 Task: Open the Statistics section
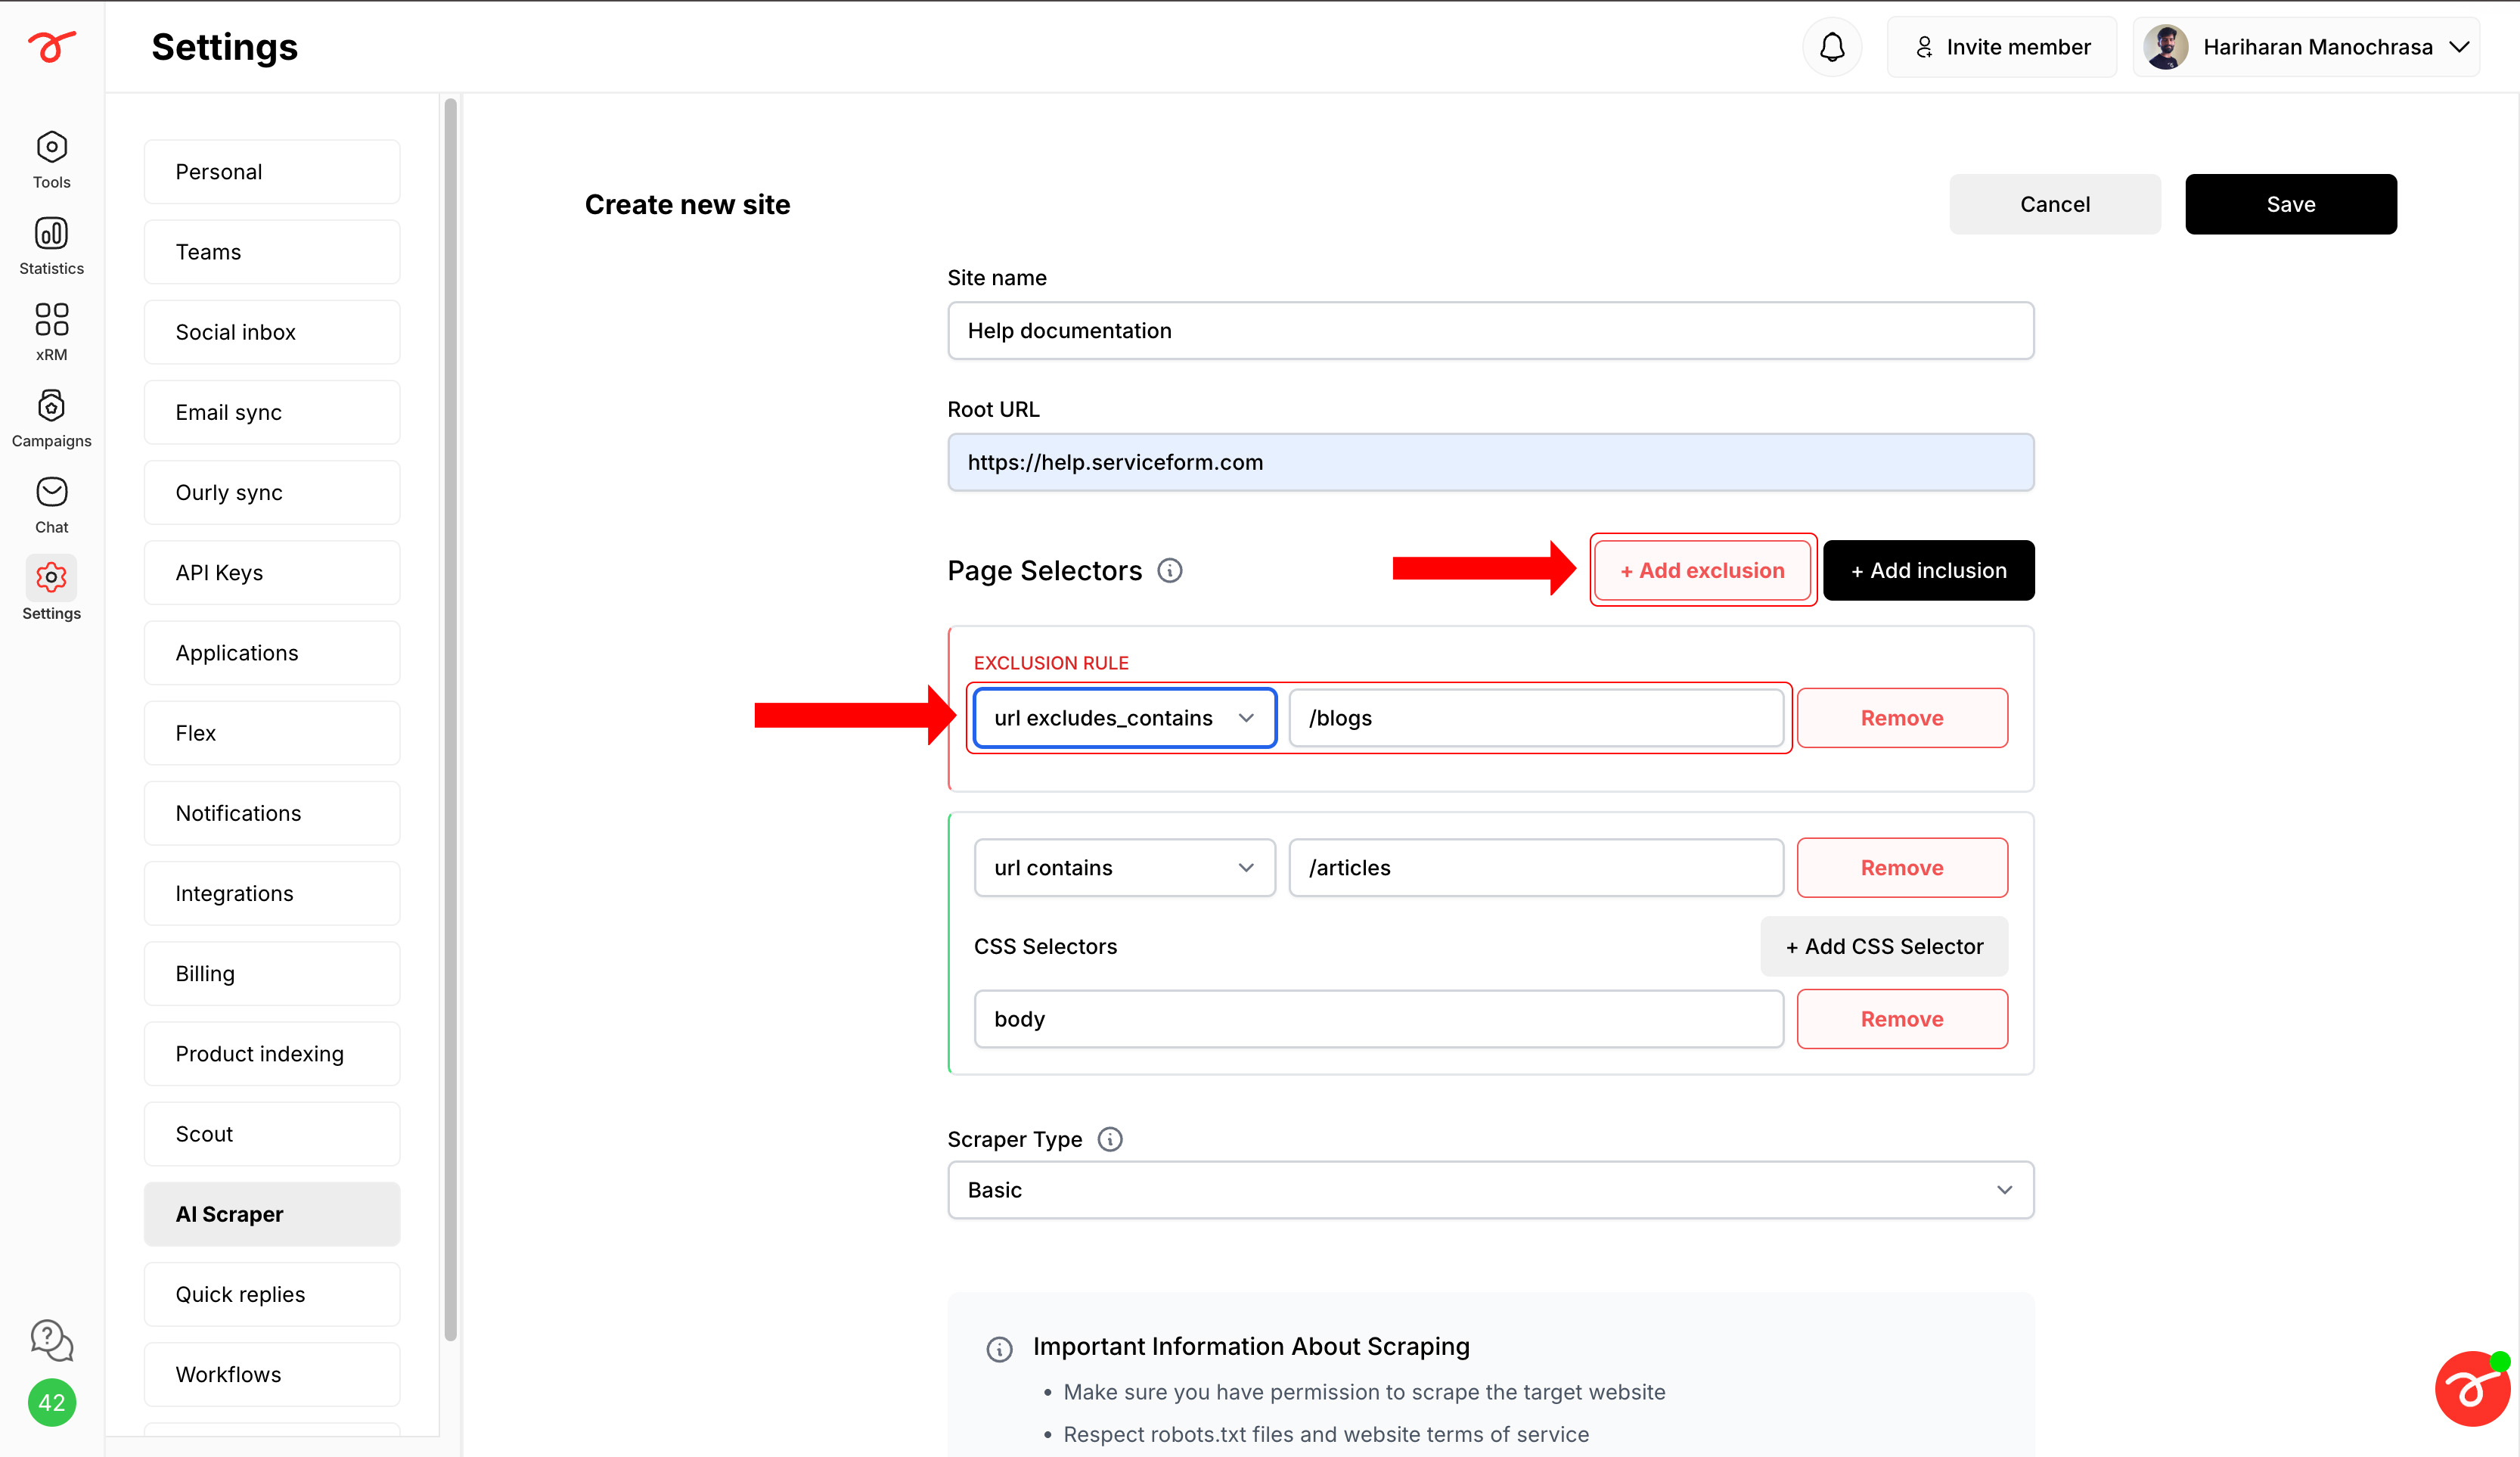51,246
